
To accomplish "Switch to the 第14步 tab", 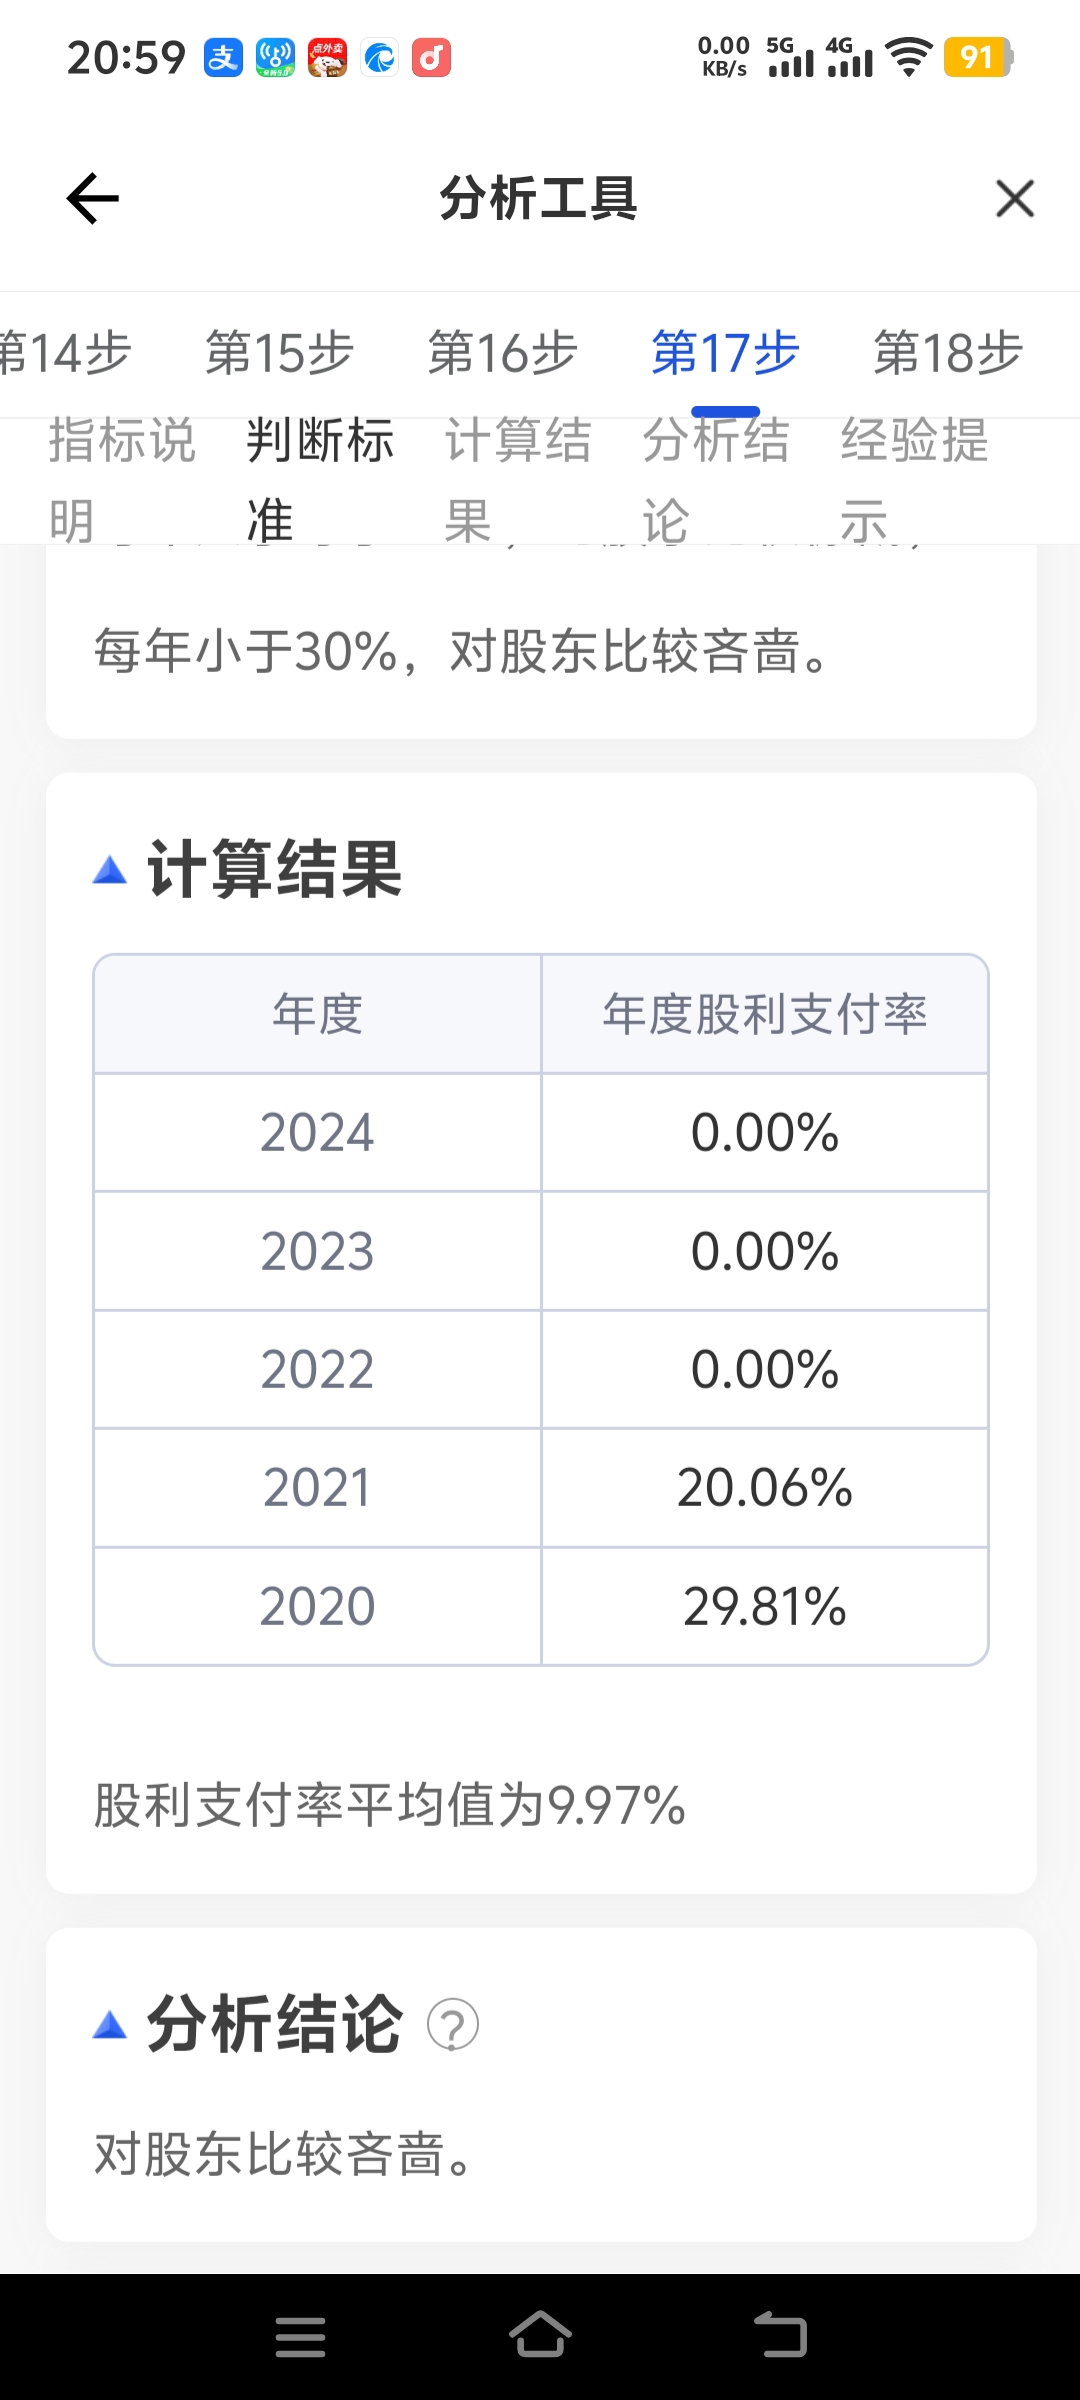I will [x=65, y=353].
